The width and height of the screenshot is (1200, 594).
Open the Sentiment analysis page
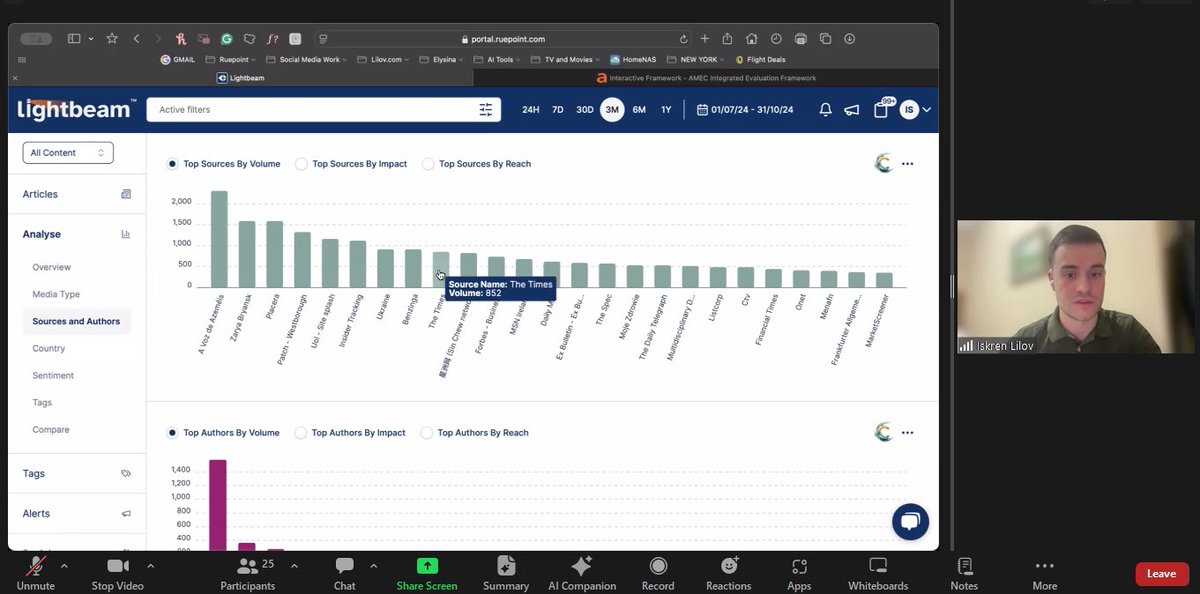(53, 376)
